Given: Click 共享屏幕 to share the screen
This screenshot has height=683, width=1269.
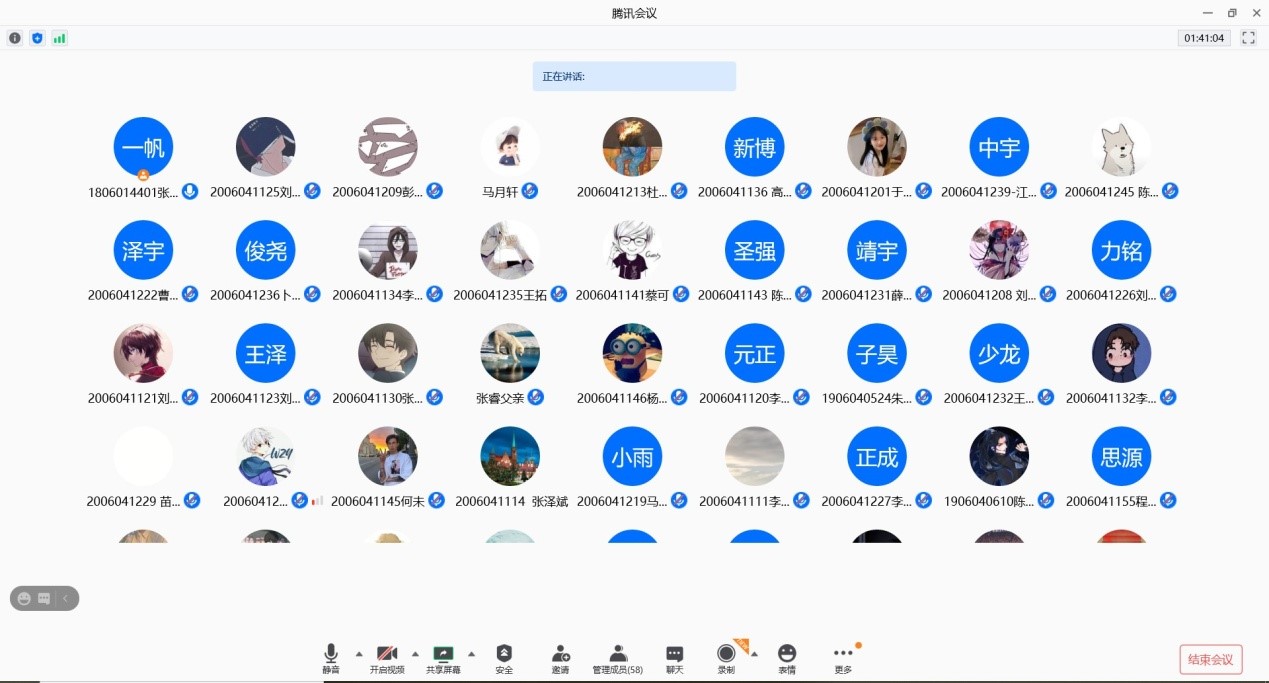Looking at the screenshot, I should pyautogui.click(x=443, y=657).
